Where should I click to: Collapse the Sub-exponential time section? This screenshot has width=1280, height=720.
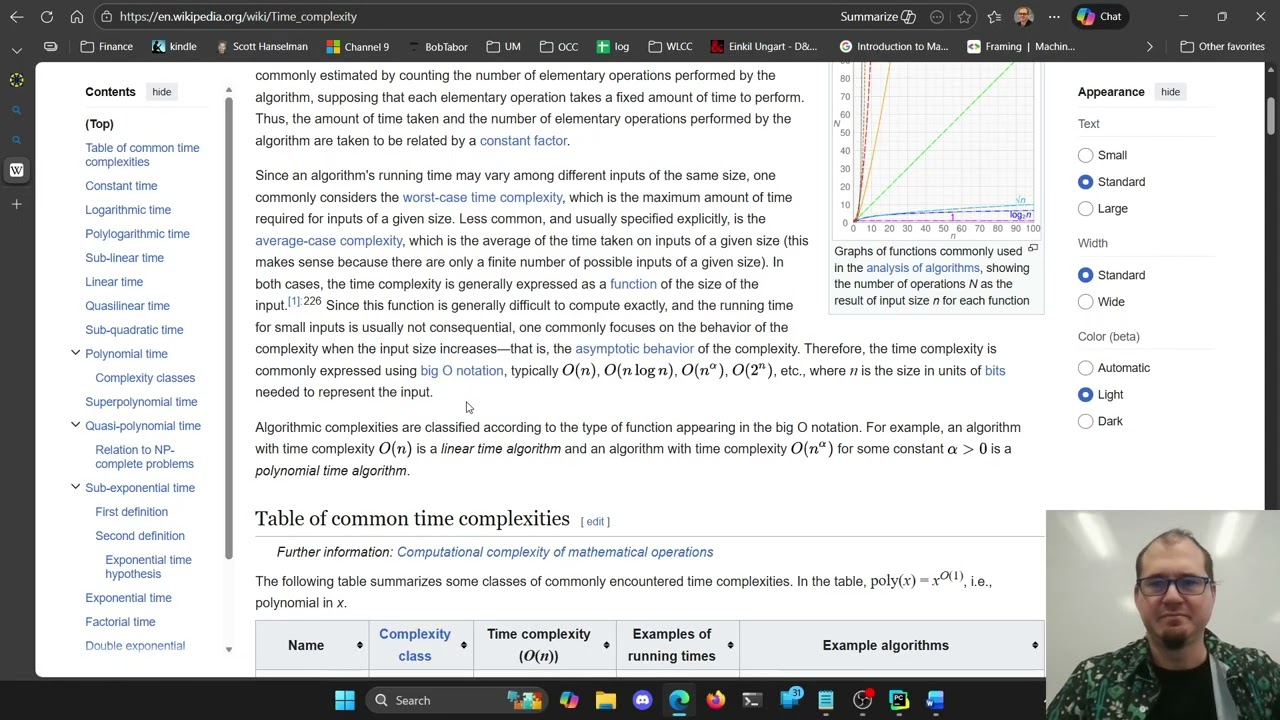(x=75, y=487)
